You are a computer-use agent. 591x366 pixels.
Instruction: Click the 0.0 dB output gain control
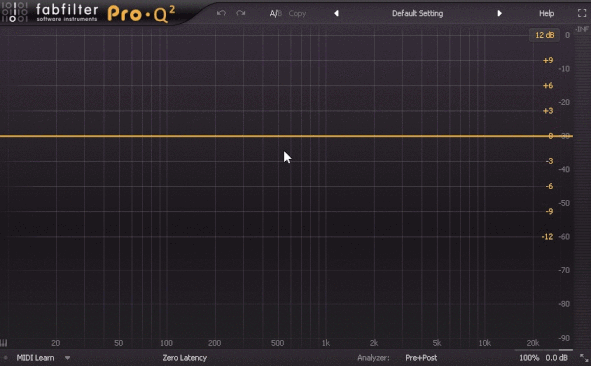point(556,358)
